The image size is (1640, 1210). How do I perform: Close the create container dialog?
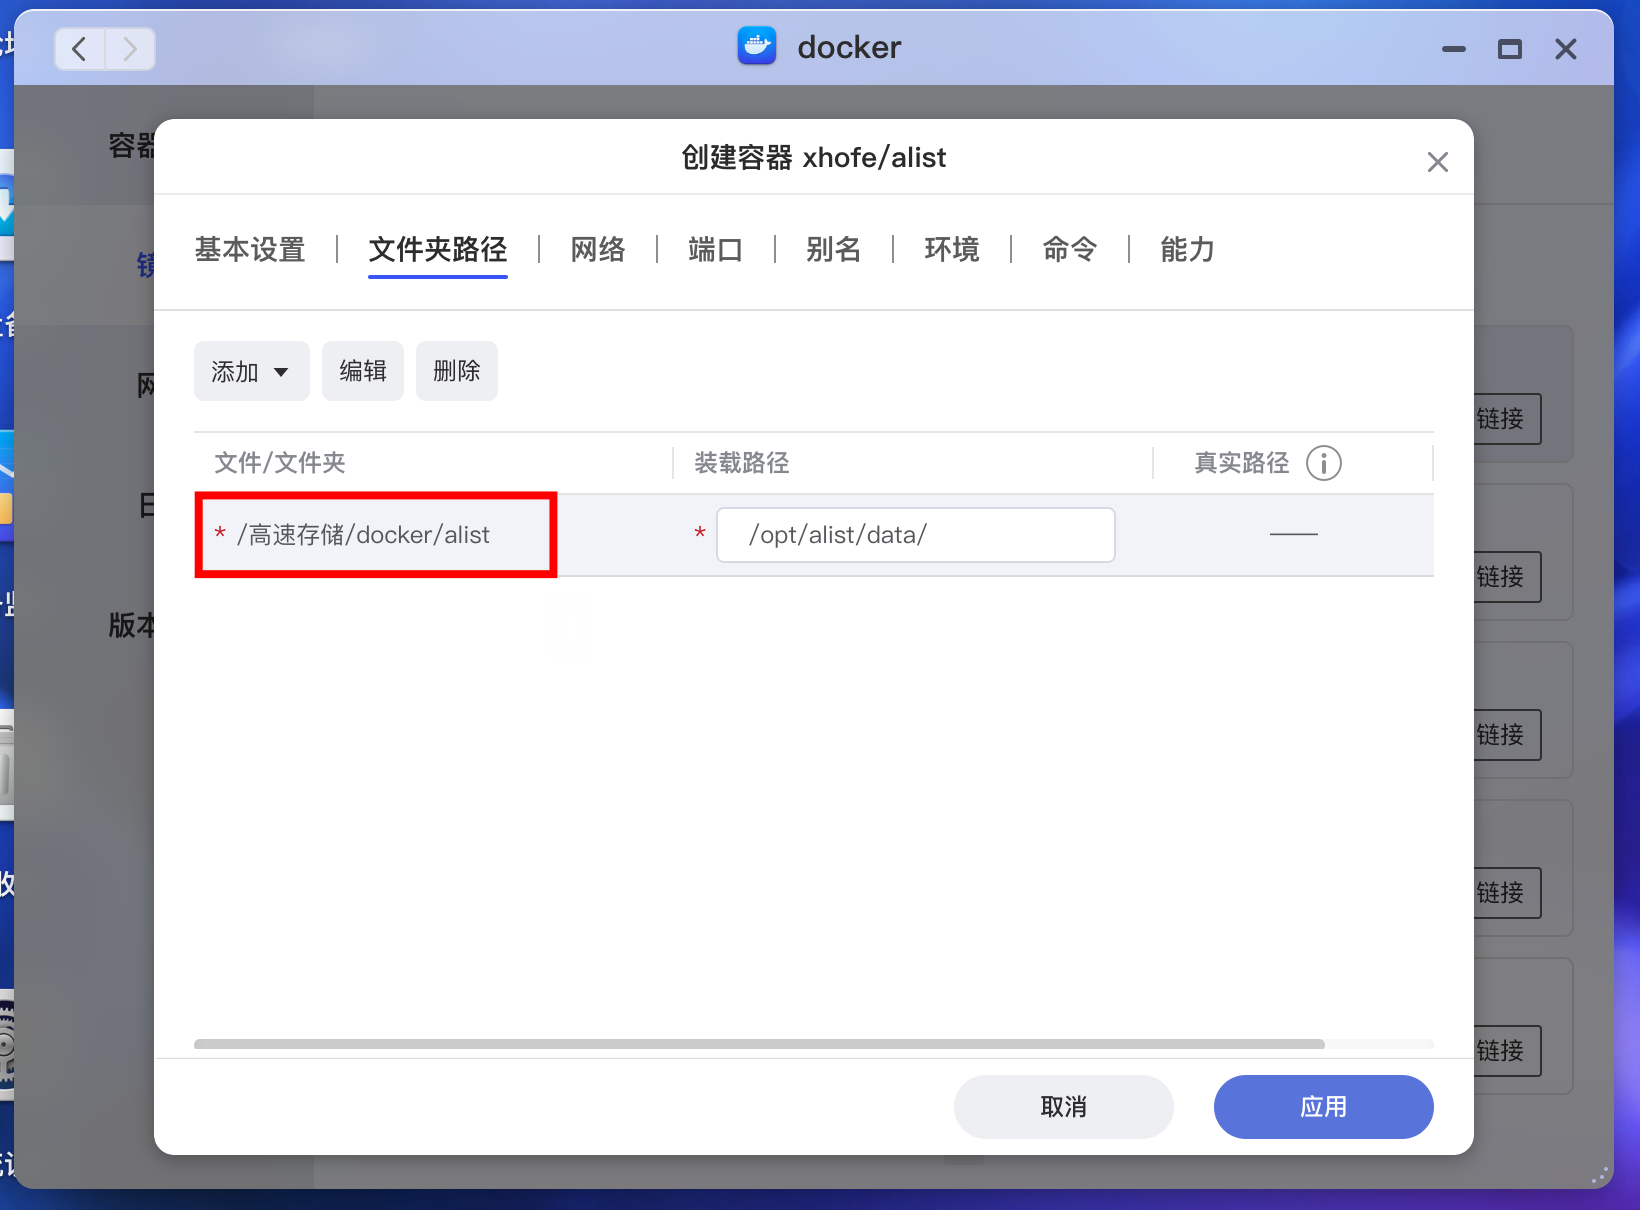(1438, 162)
